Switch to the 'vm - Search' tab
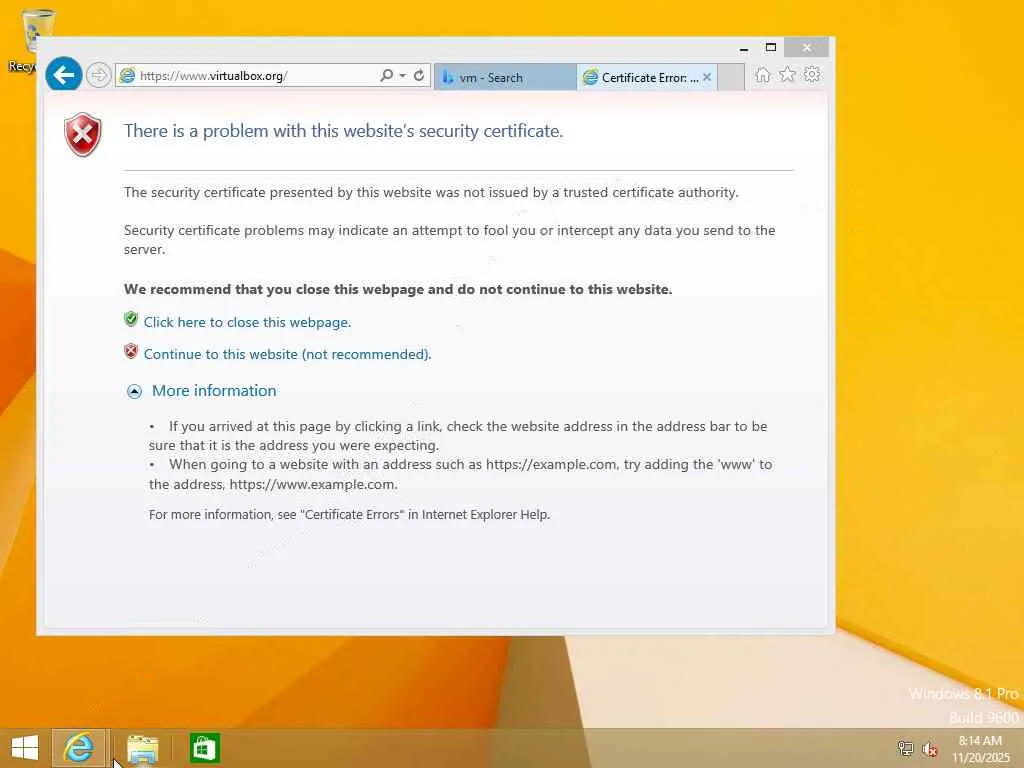 [505, 77]
